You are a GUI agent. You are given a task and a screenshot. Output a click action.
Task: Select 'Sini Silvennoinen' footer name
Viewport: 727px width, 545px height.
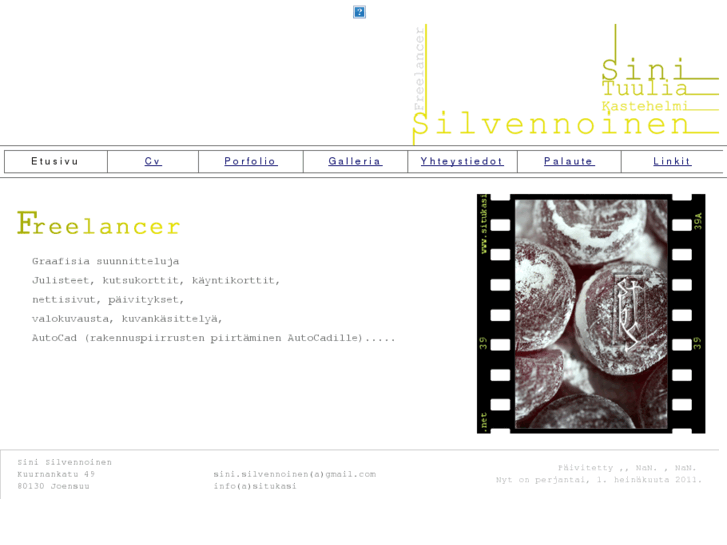(x=64, y=462)
